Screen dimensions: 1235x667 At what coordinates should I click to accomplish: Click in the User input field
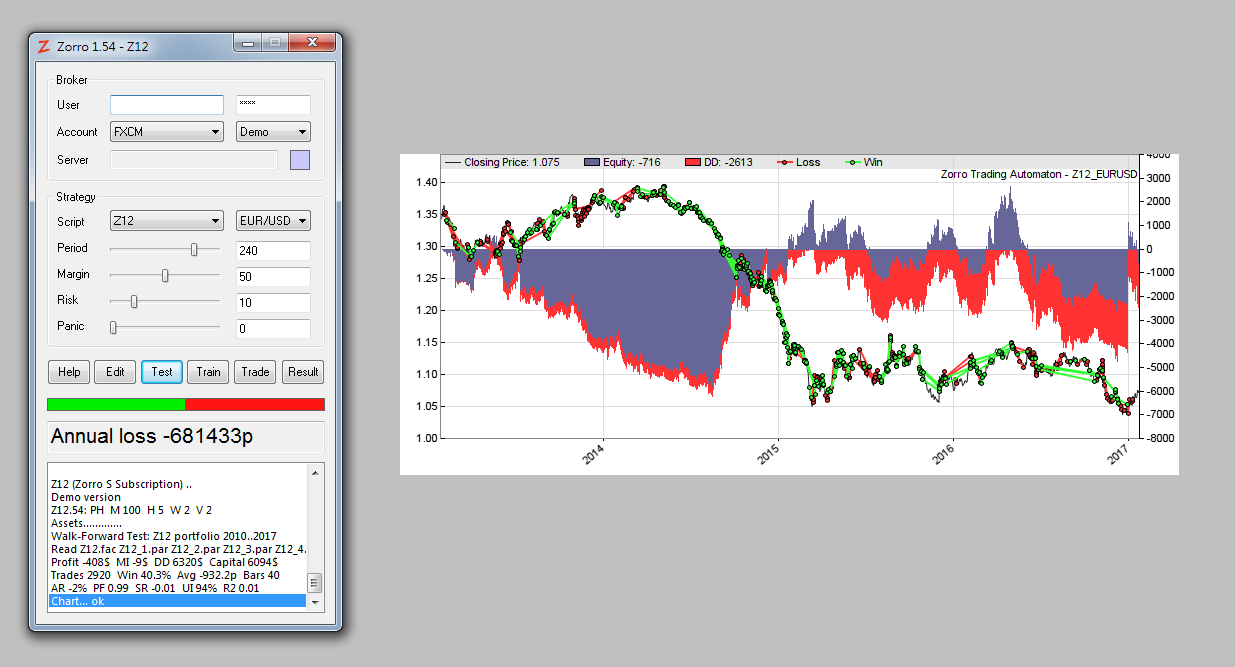[166, 105]
